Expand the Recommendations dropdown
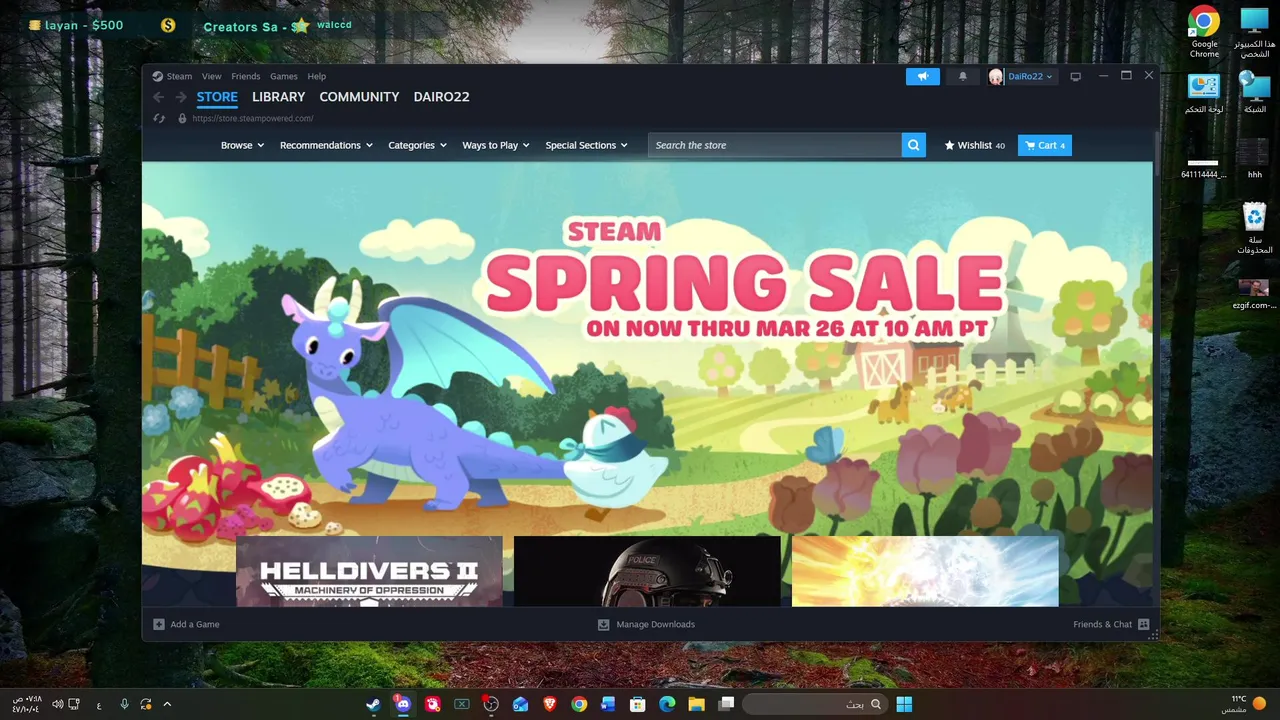Screen dimensions: 1280x720 tap(326, 145)
